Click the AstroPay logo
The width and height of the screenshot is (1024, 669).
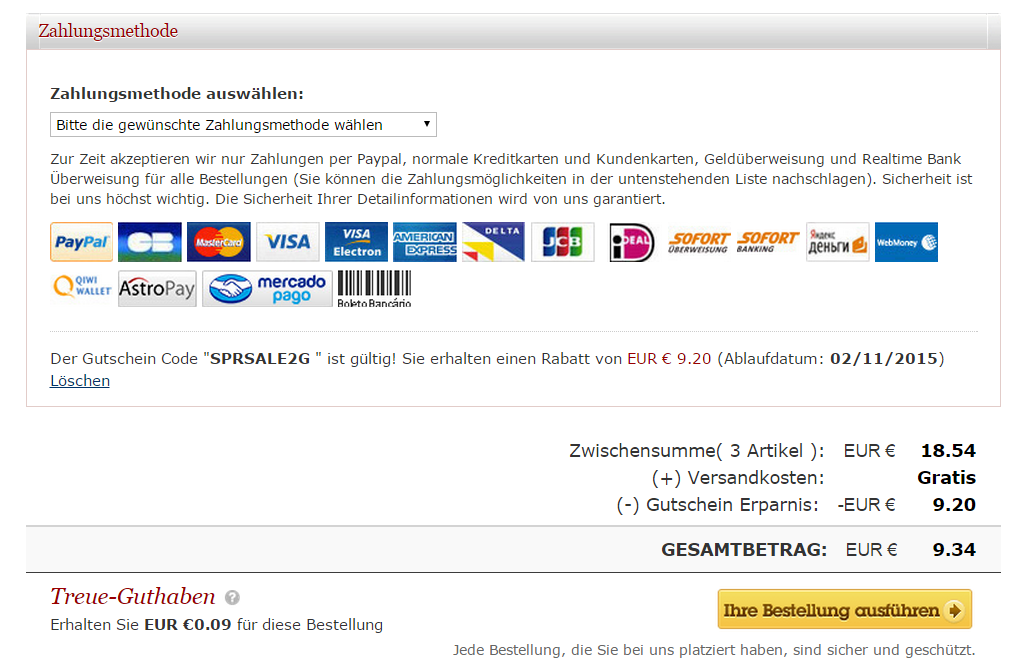point(157,288)
